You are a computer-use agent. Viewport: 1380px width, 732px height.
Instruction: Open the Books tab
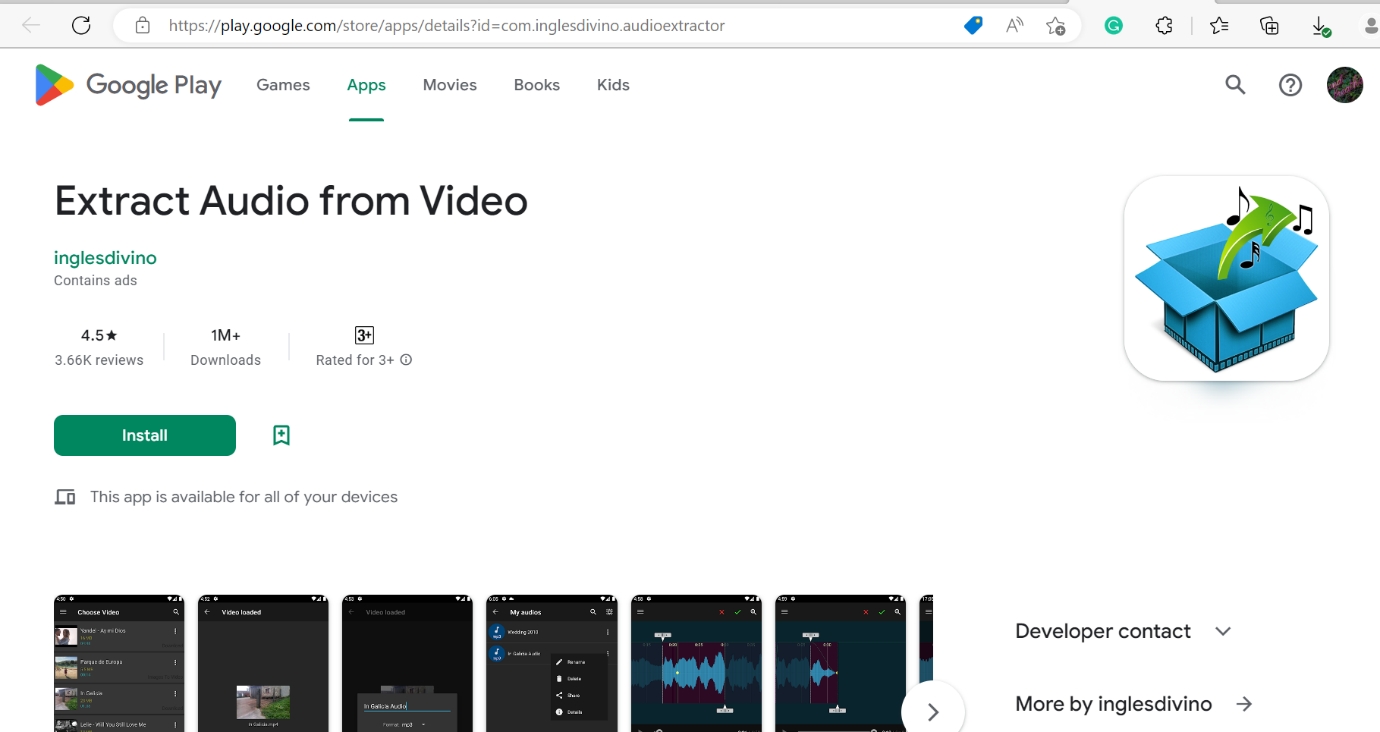tap(537, 85)
